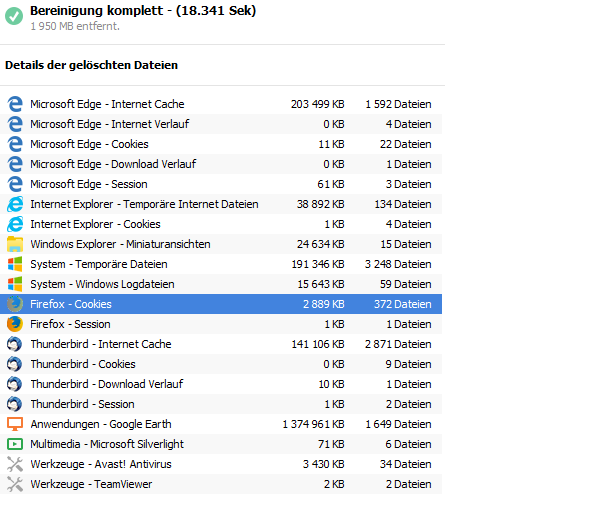Click the '203 499 KB' size value
Viewport: 607px width, 517px height.
(317, 104)
